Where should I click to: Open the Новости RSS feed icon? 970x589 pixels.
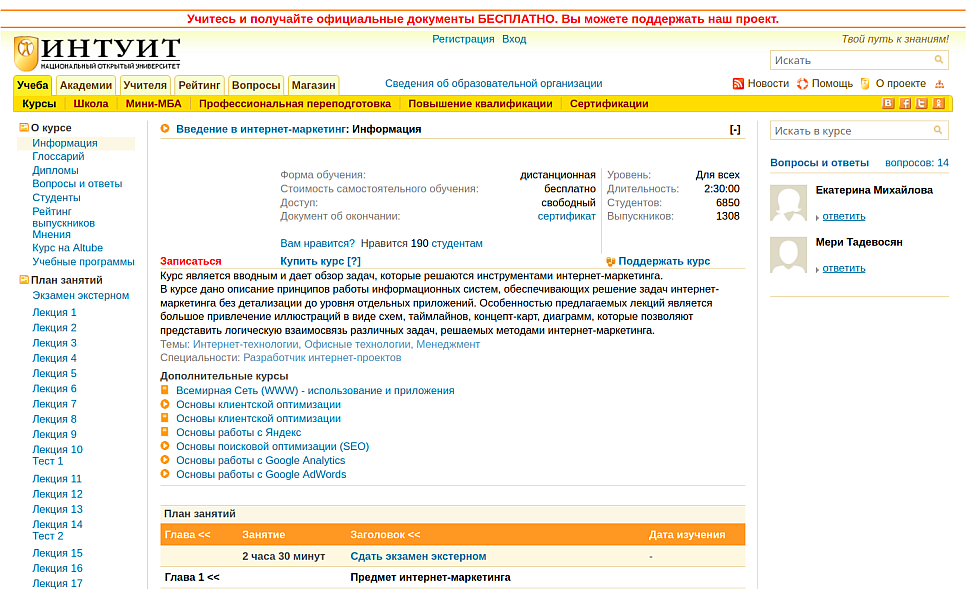pos(737,84)
